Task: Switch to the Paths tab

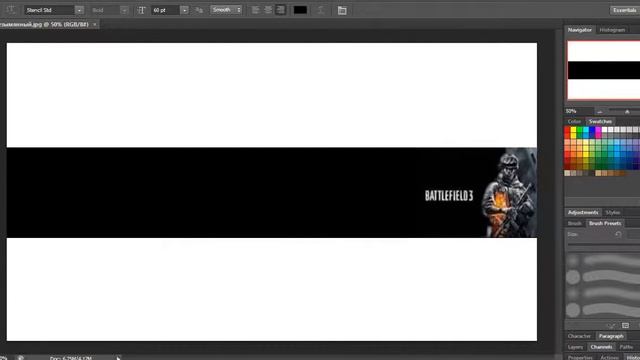Action: [626, 347]
